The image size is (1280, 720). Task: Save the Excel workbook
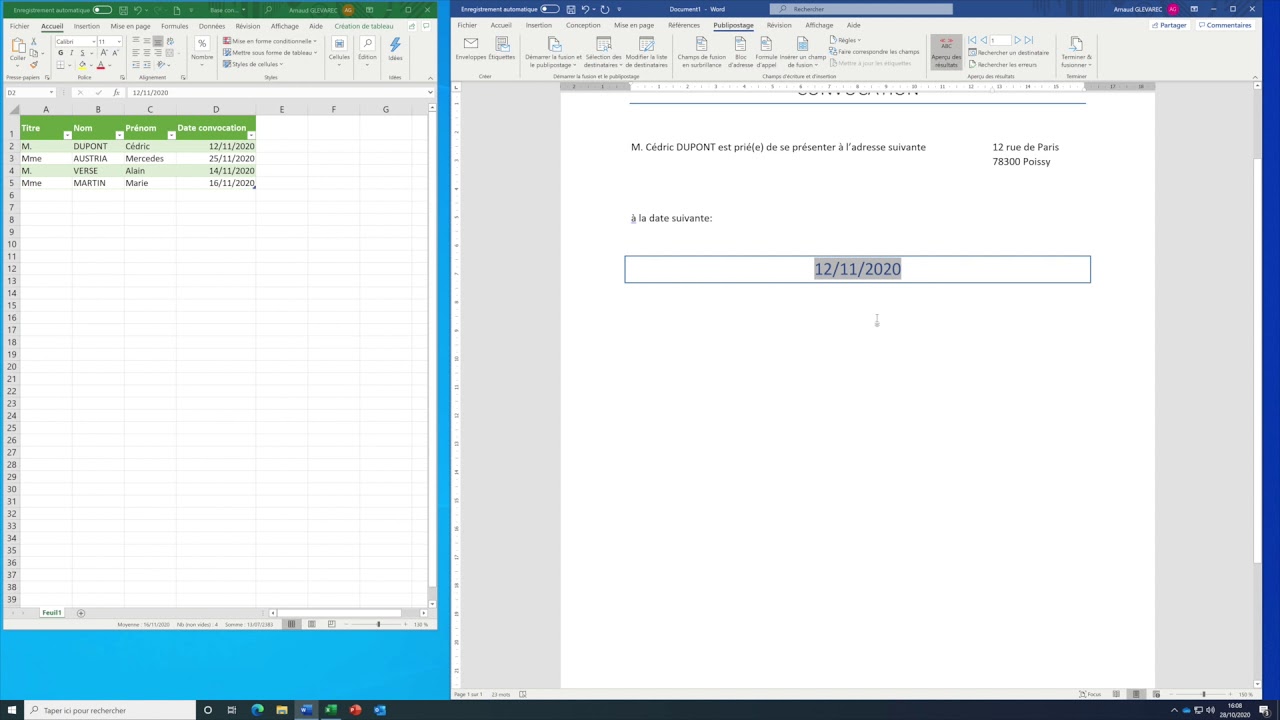click(123, 10)
